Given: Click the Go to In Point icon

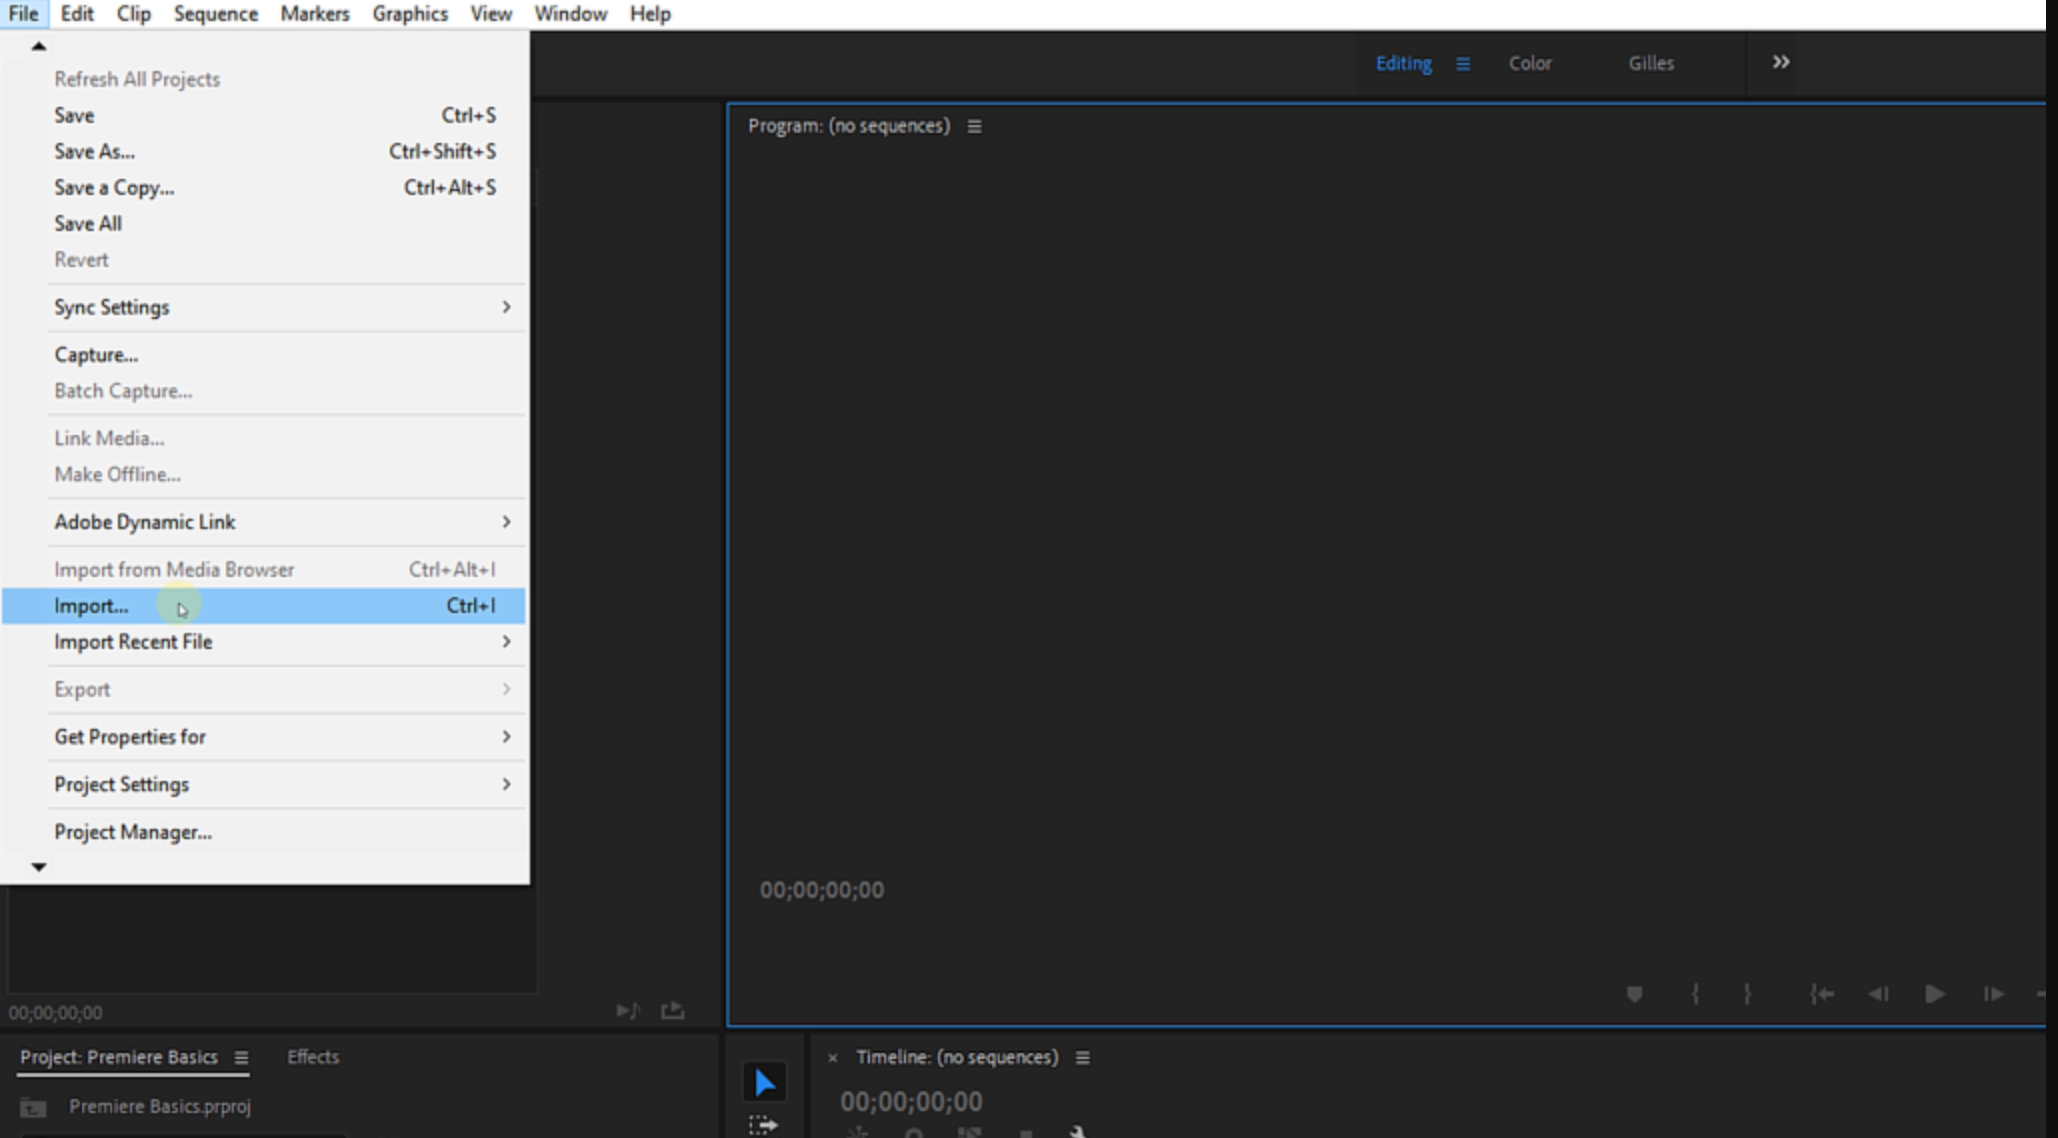Looking at the screenshot, I should click(x=1822, y=994).
